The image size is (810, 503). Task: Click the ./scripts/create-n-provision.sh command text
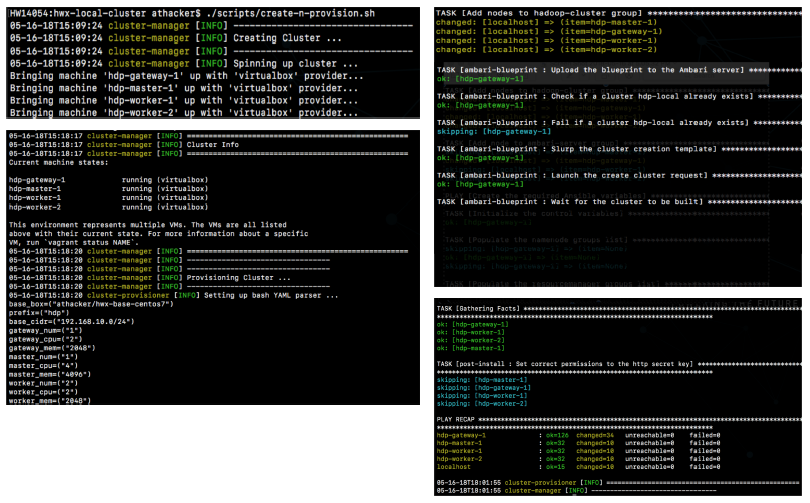[290, 13]
